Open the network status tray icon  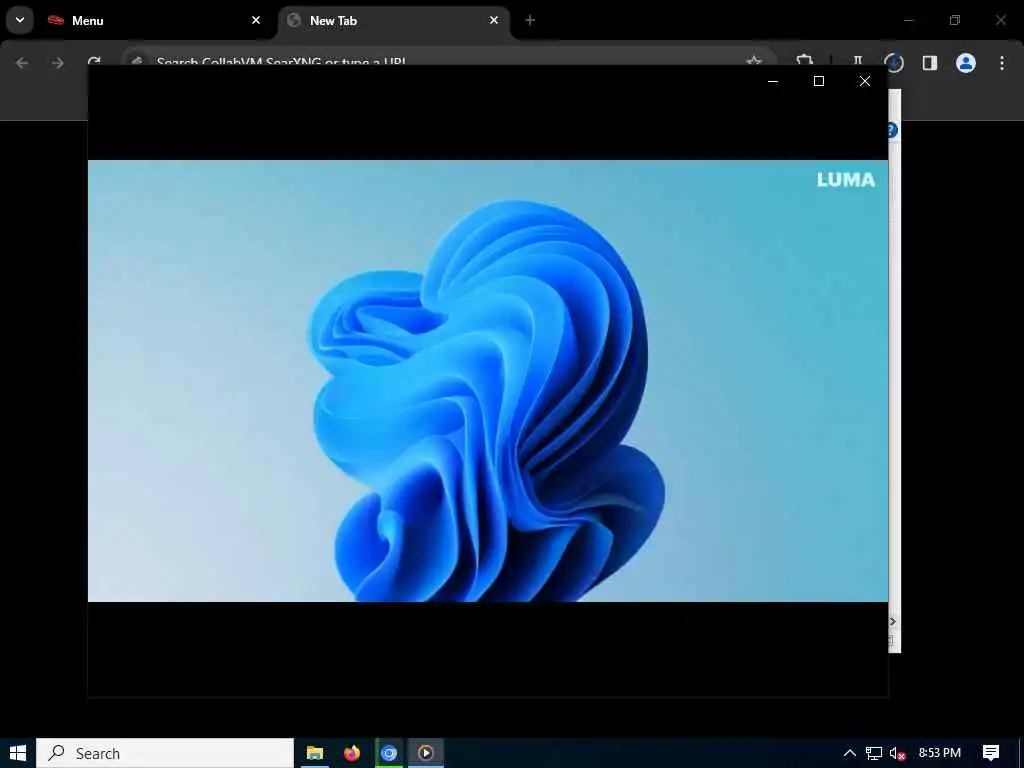pyautogui.click(x=874, y=753)
